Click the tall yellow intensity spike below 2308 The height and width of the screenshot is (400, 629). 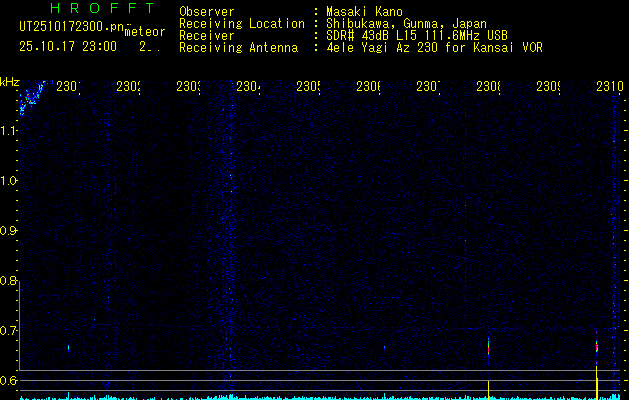tap(488, 390)
